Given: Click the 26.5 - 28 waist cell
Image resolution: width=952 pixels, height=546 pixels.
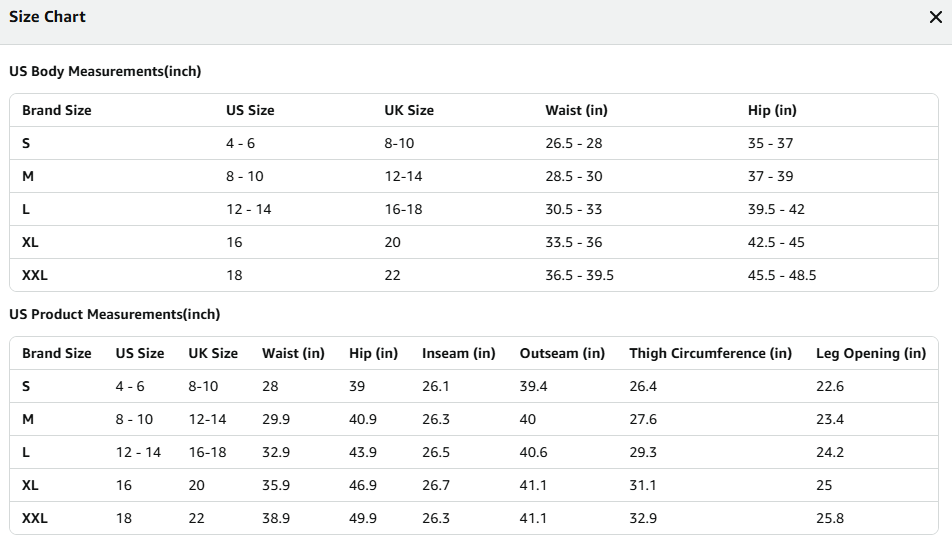Looking at the screenshot, I should 573,143.
